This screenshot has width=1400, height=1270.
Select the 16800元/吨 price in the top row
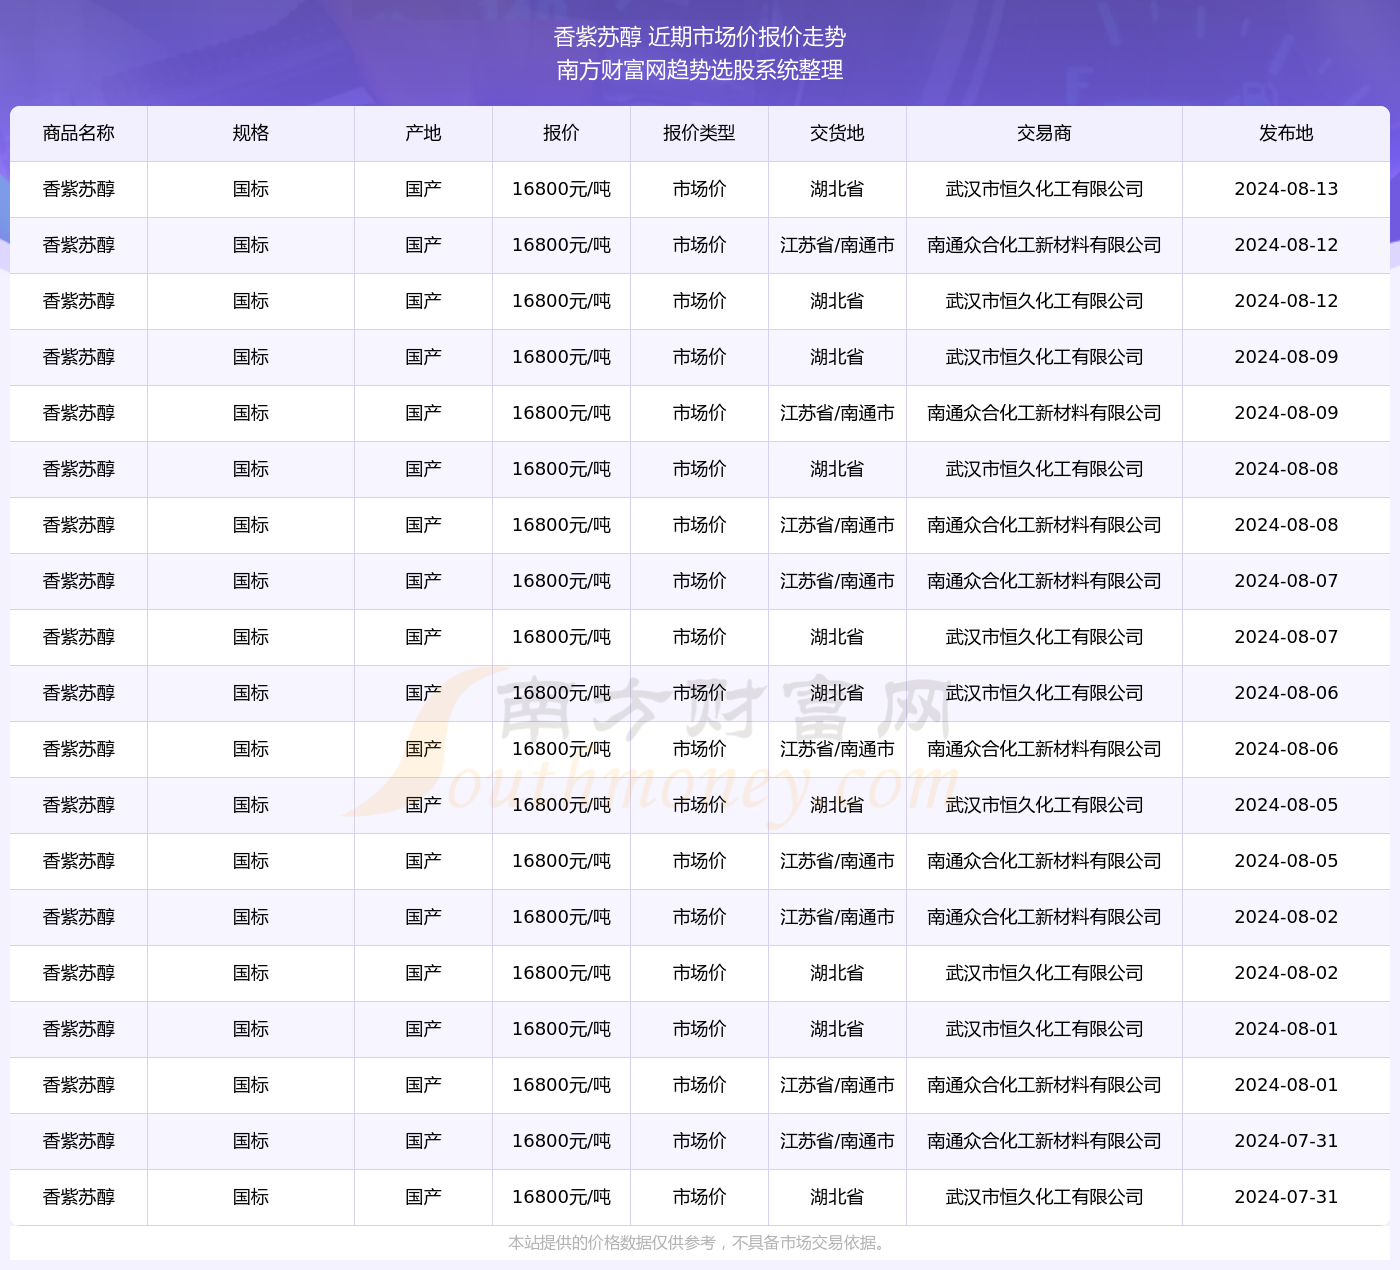(560, 189)
